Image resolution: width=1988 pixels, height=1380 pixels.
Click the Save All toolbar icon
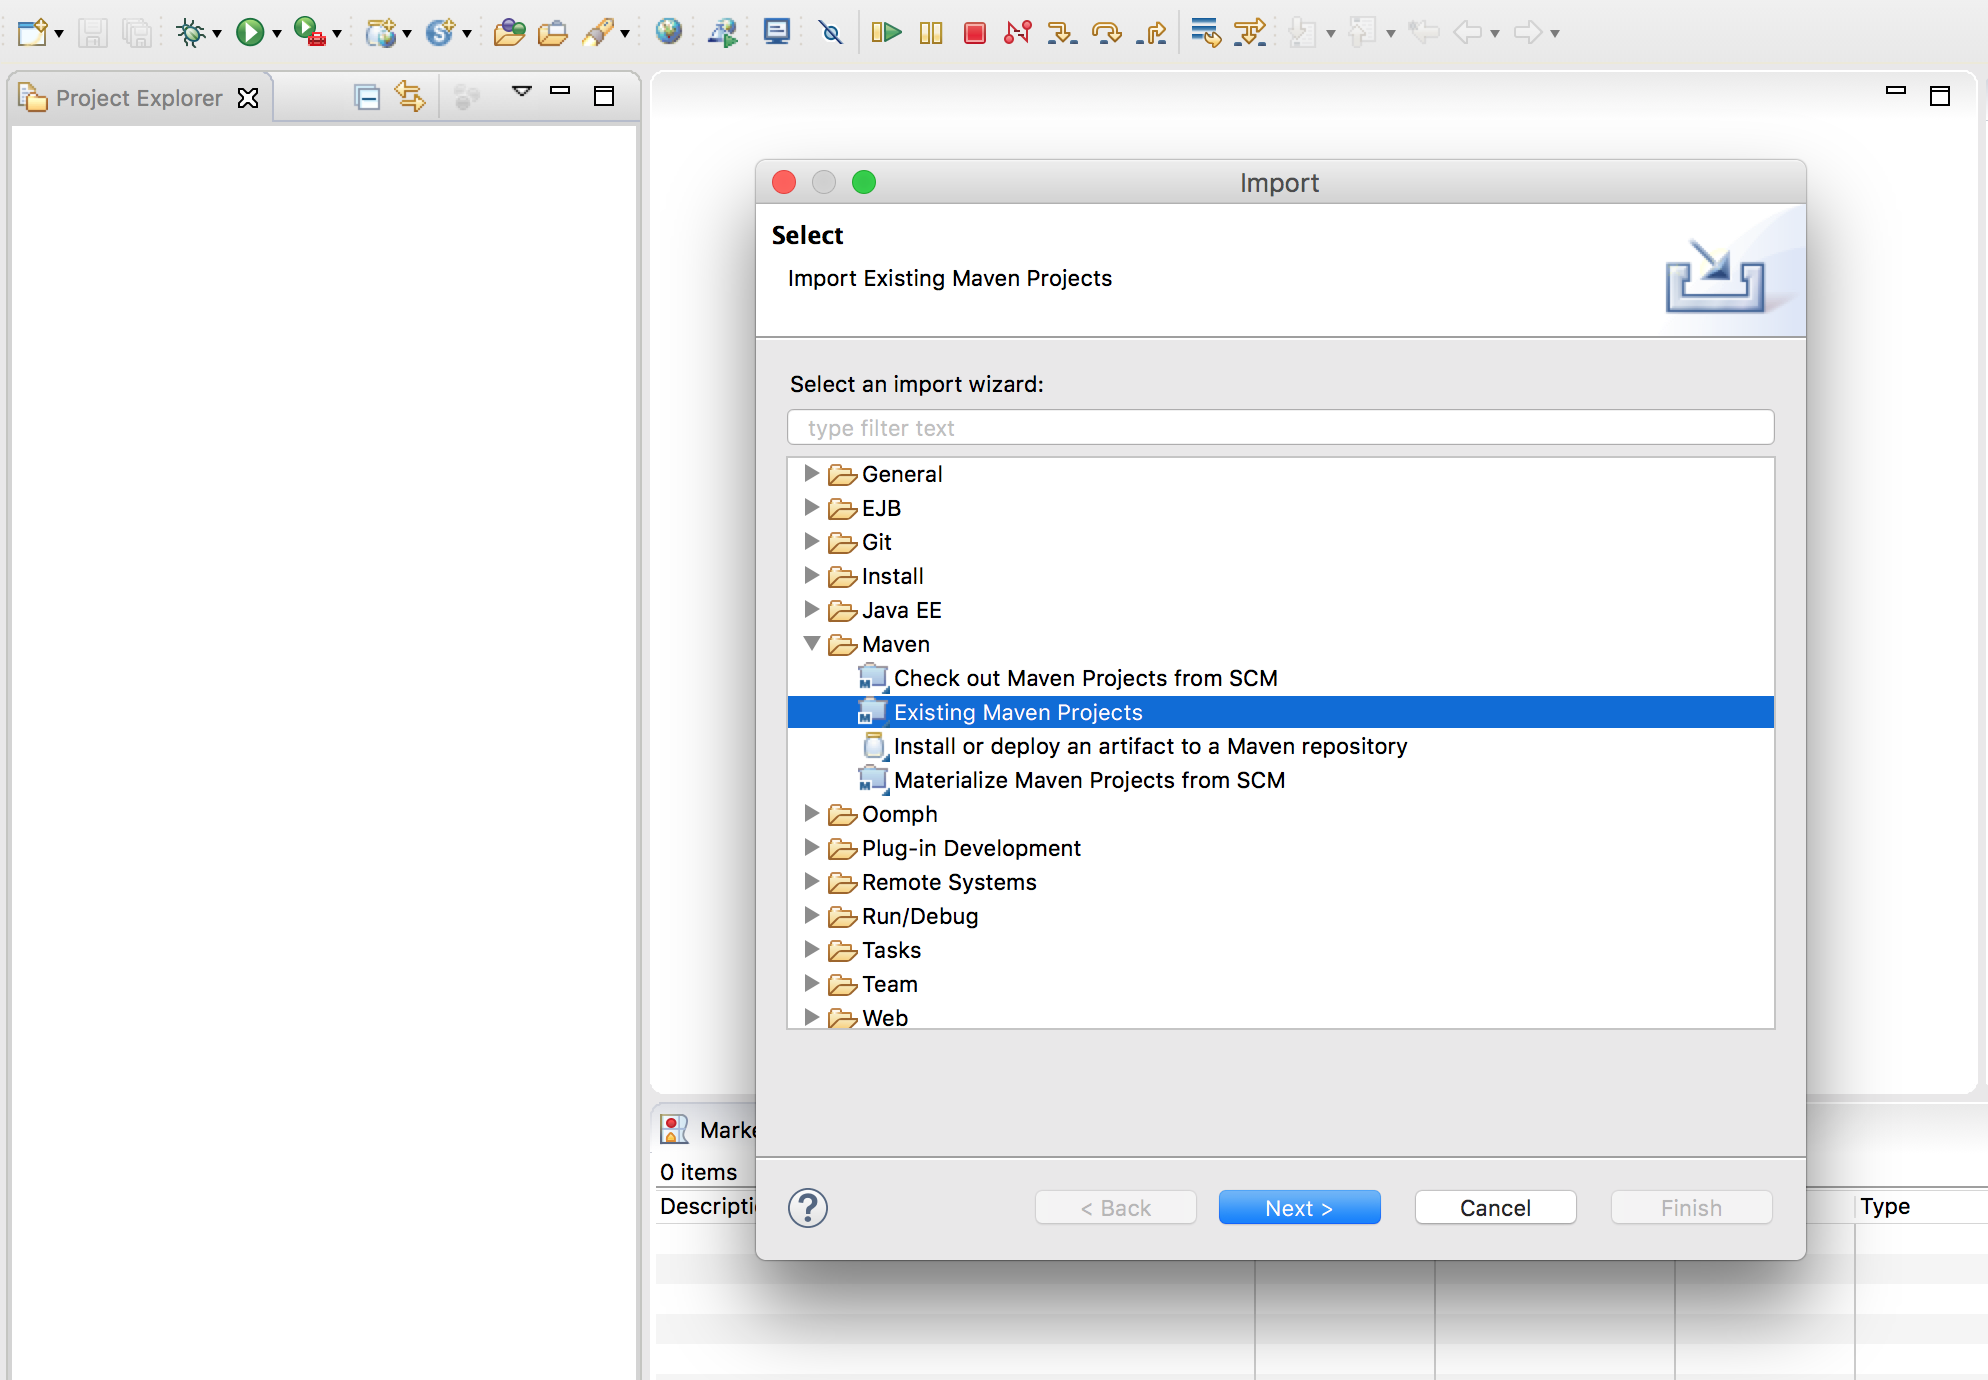pyautogui.click(x=137, y=33)
